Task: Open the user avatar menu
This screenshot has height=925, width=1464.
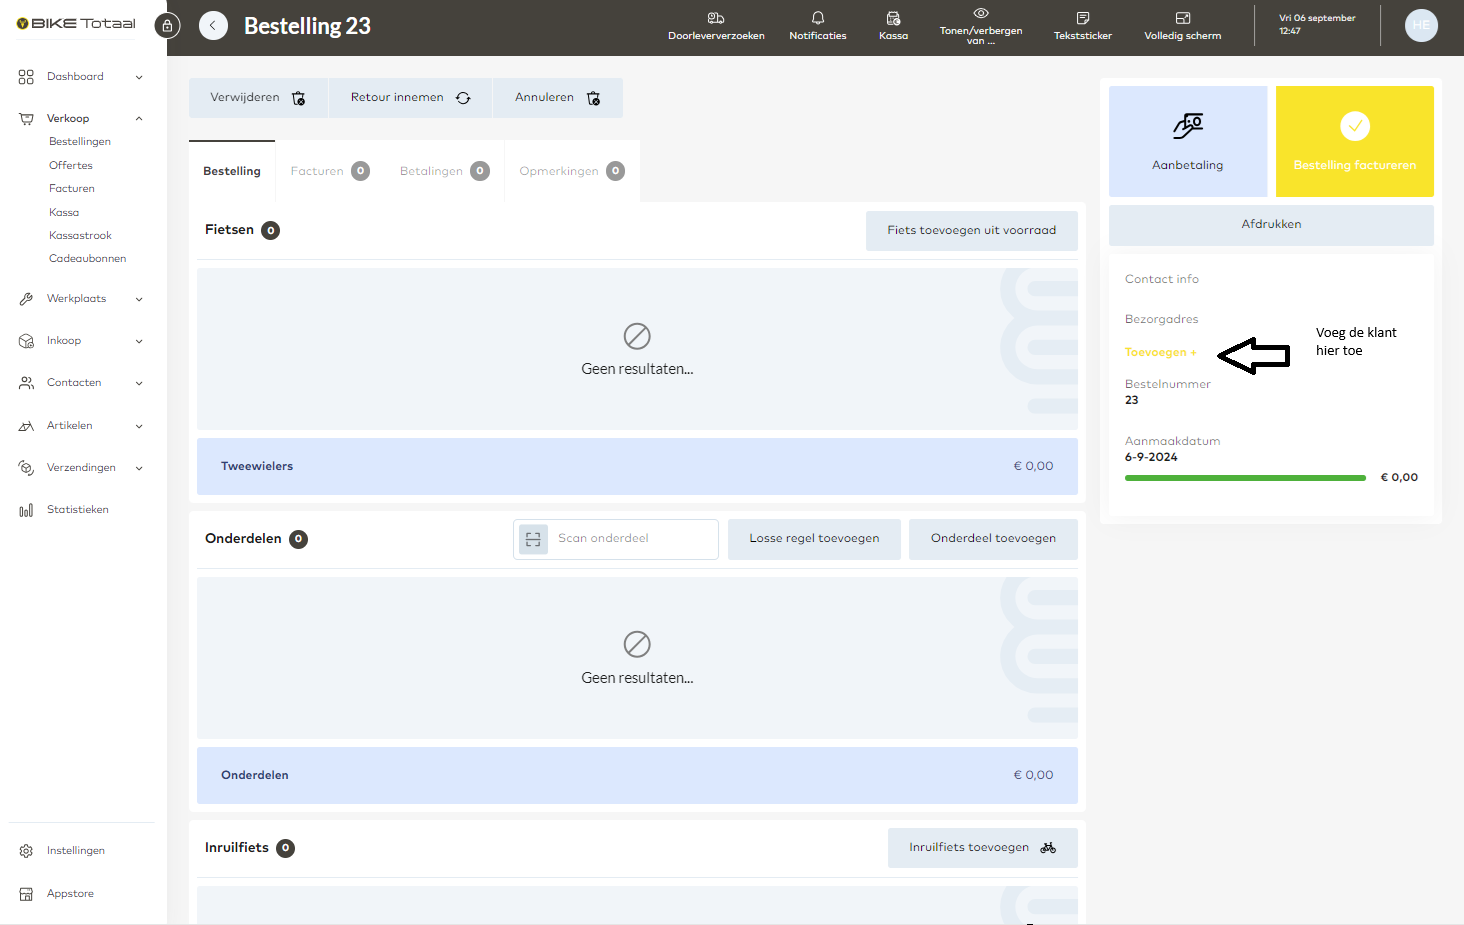Action: coord(1420,26)
